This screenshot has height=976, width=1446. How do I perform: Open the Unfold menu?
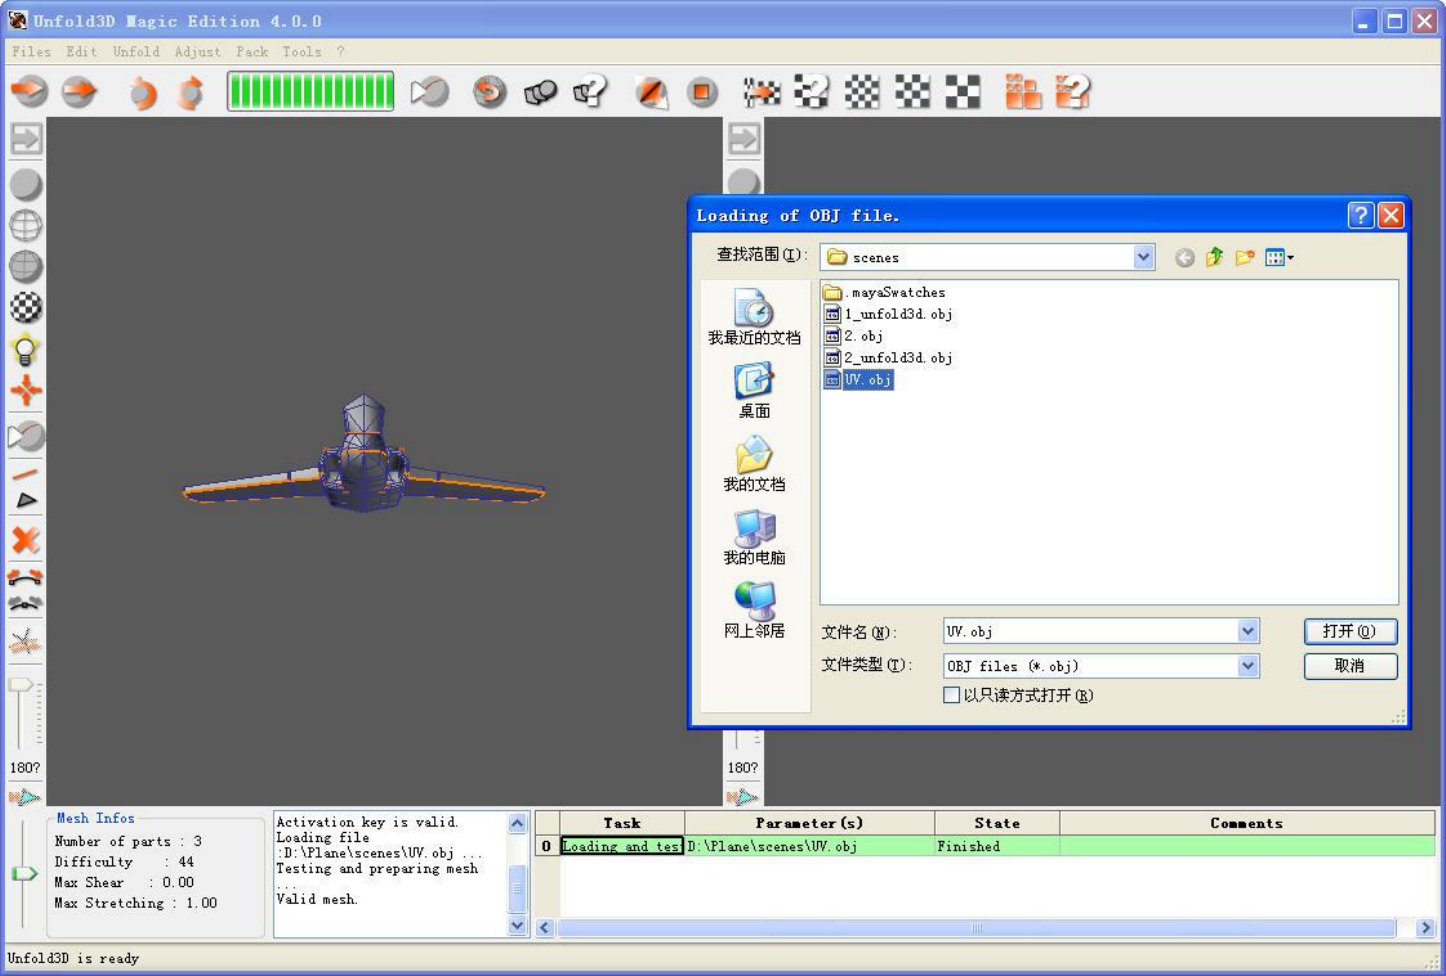[136, 52]
